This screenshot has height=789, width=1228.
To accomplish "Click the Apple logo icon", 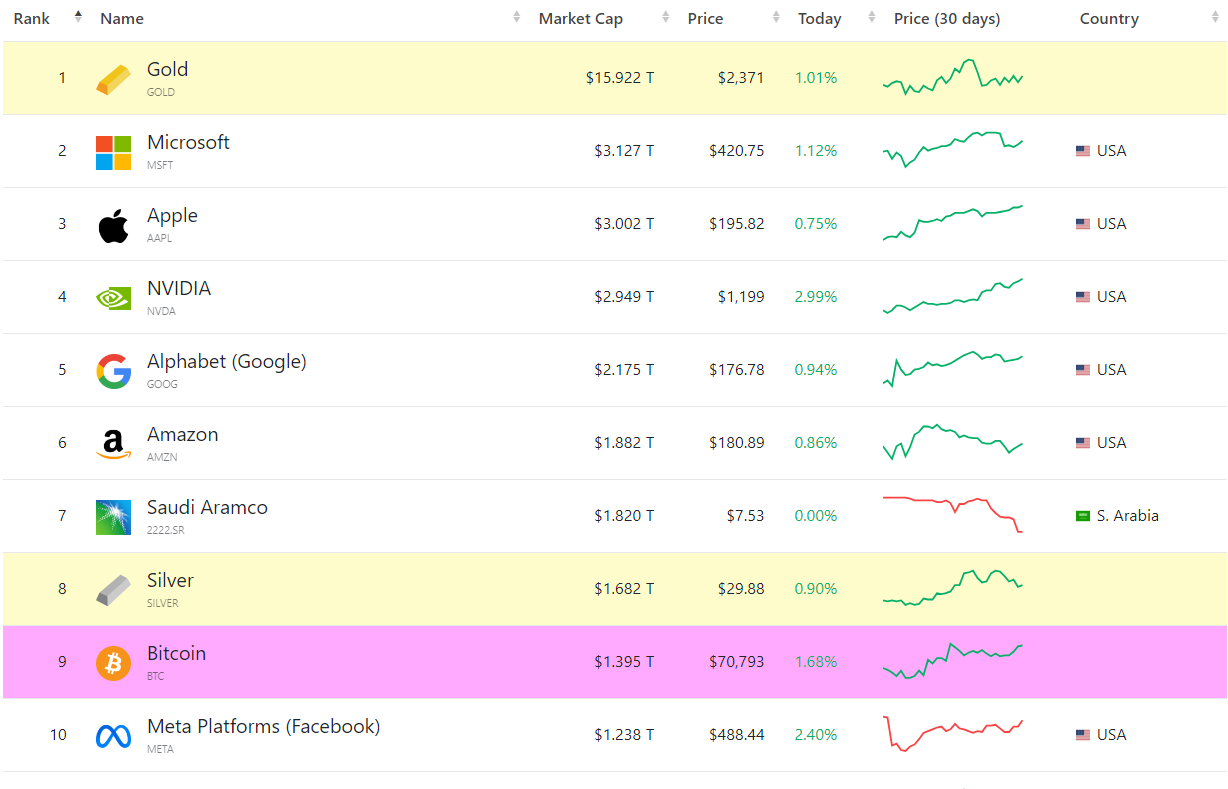I will coord(113,225).
